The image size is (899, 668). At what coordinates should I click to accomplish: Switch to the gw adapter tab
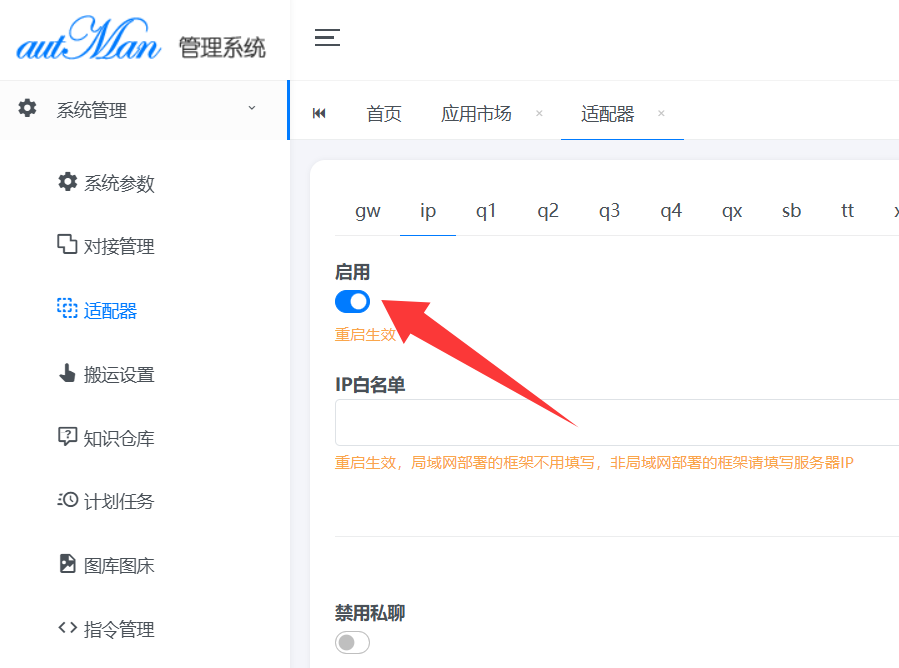368,211
